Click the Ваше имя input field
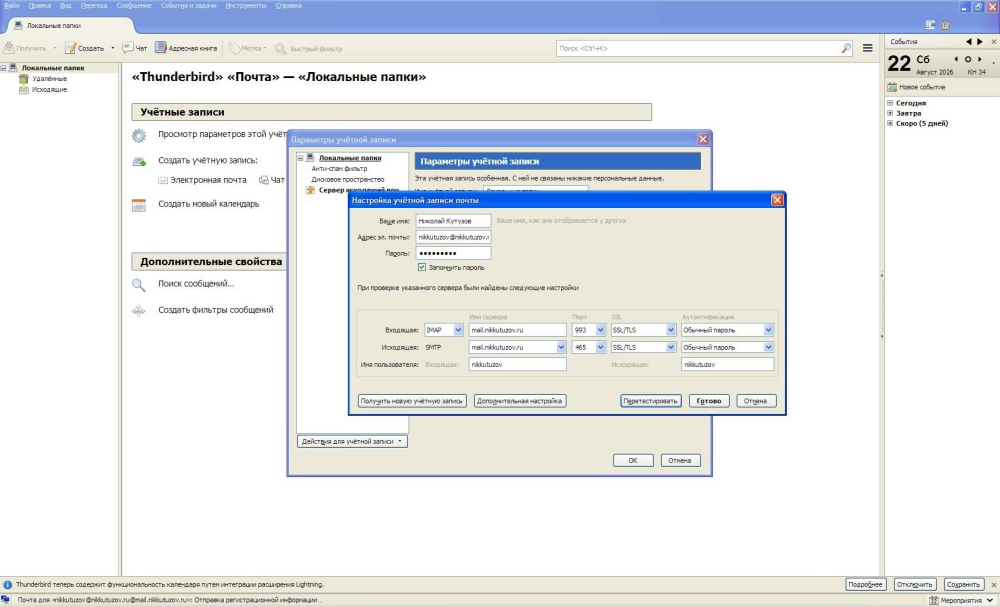This screenshot has width=1000, height=607. (x=453, y=221)
